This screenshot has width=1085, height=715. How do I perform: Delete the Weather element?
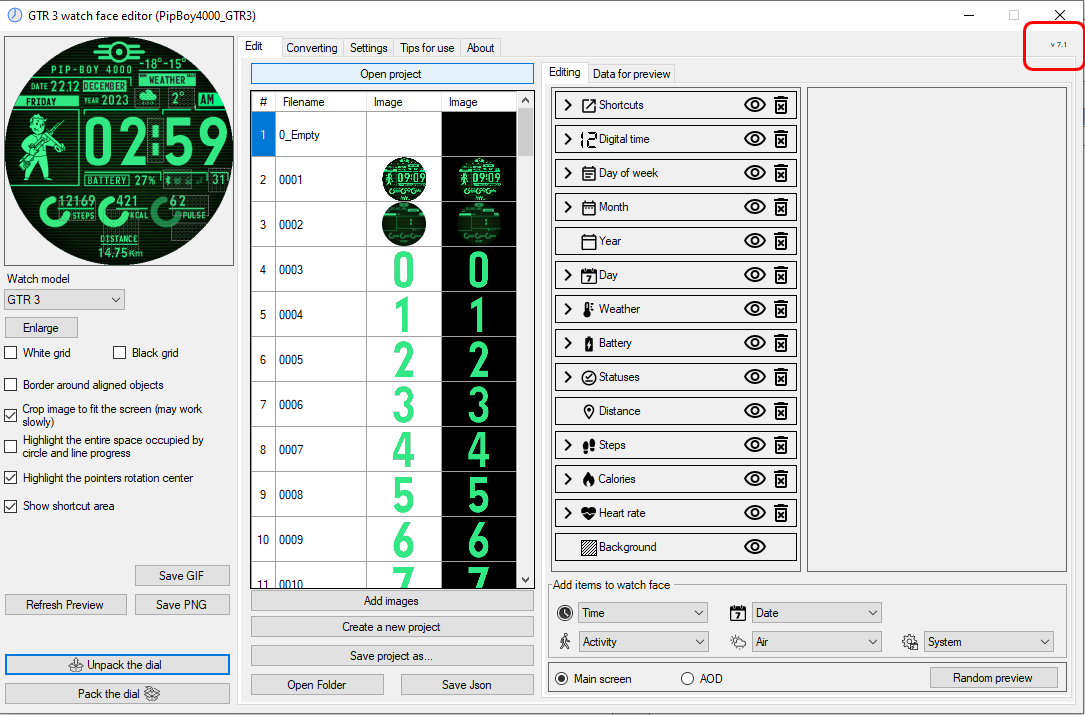coord(781,309)
